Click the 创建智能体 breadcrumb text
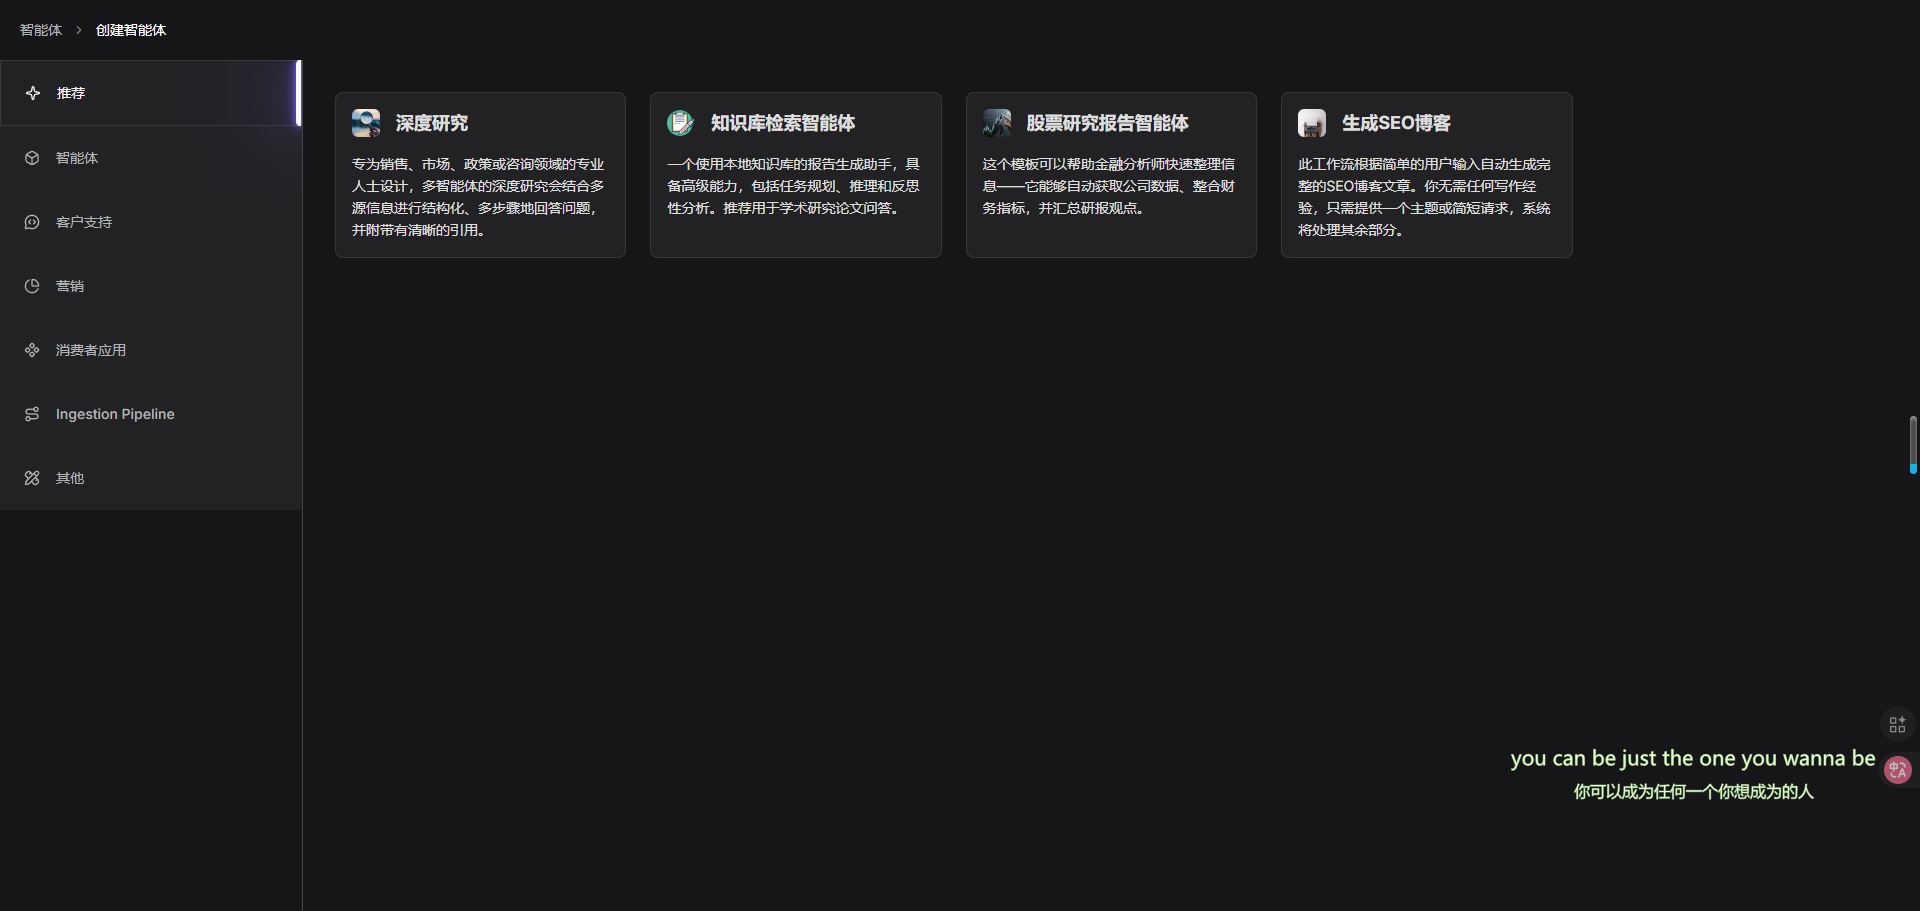The width and height of the screenshot is (1920, 911). point(131,30)
